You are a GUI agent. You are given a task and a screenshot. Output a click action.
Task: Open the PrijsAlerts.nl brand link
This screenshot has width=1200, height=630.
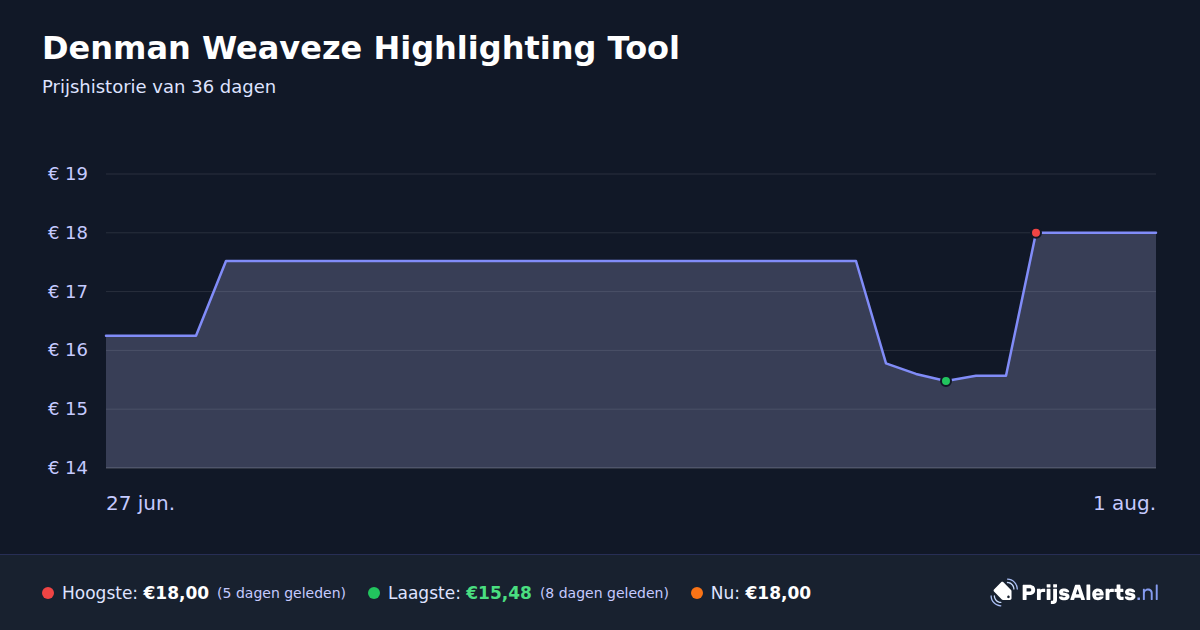click(1075, 593)
